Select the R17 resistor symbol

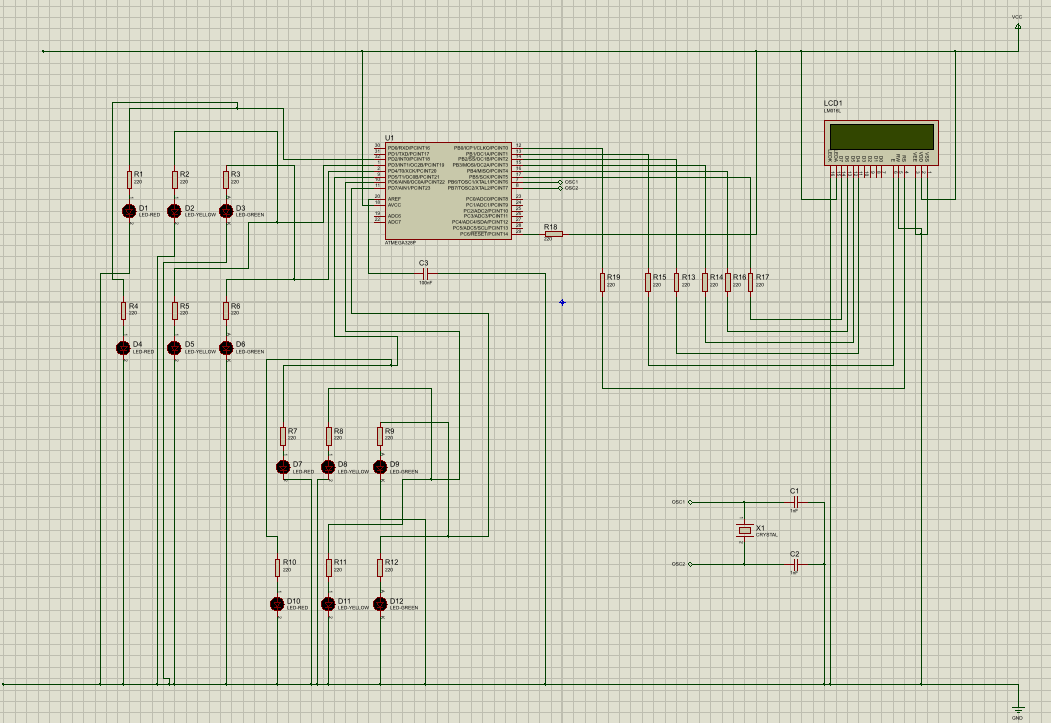pos(751,282)
